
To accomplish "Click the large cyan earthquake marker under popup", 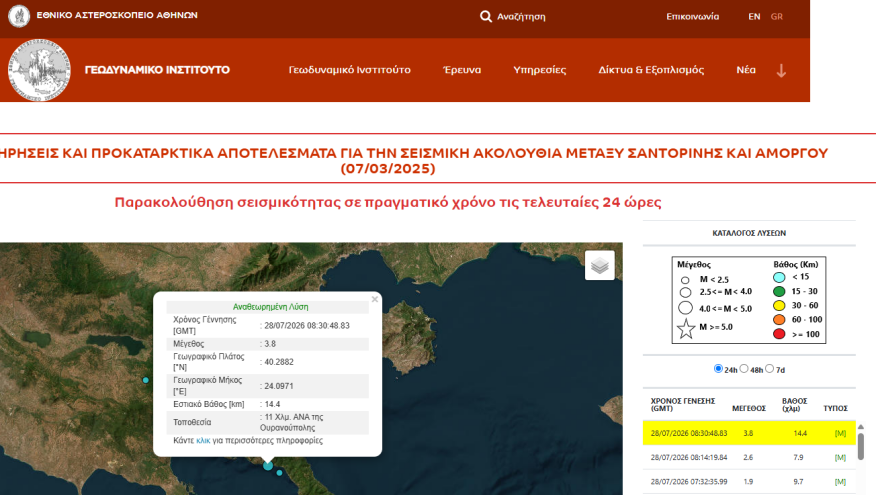I will click(268, 465).
